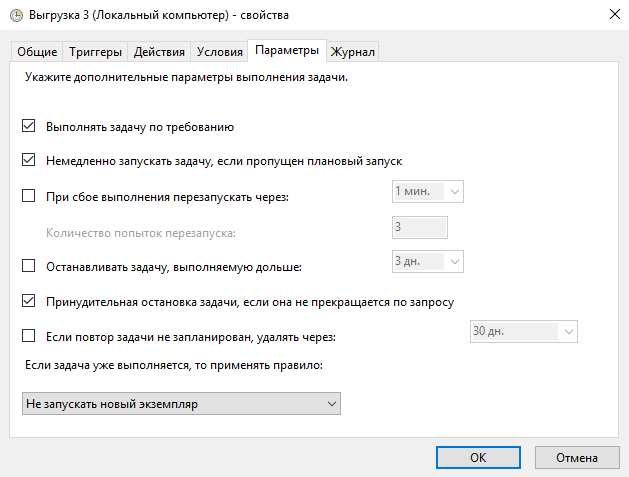Close the Выгрузка 3 properties window
Screen dimensions: 629x477
coord(611,14)
